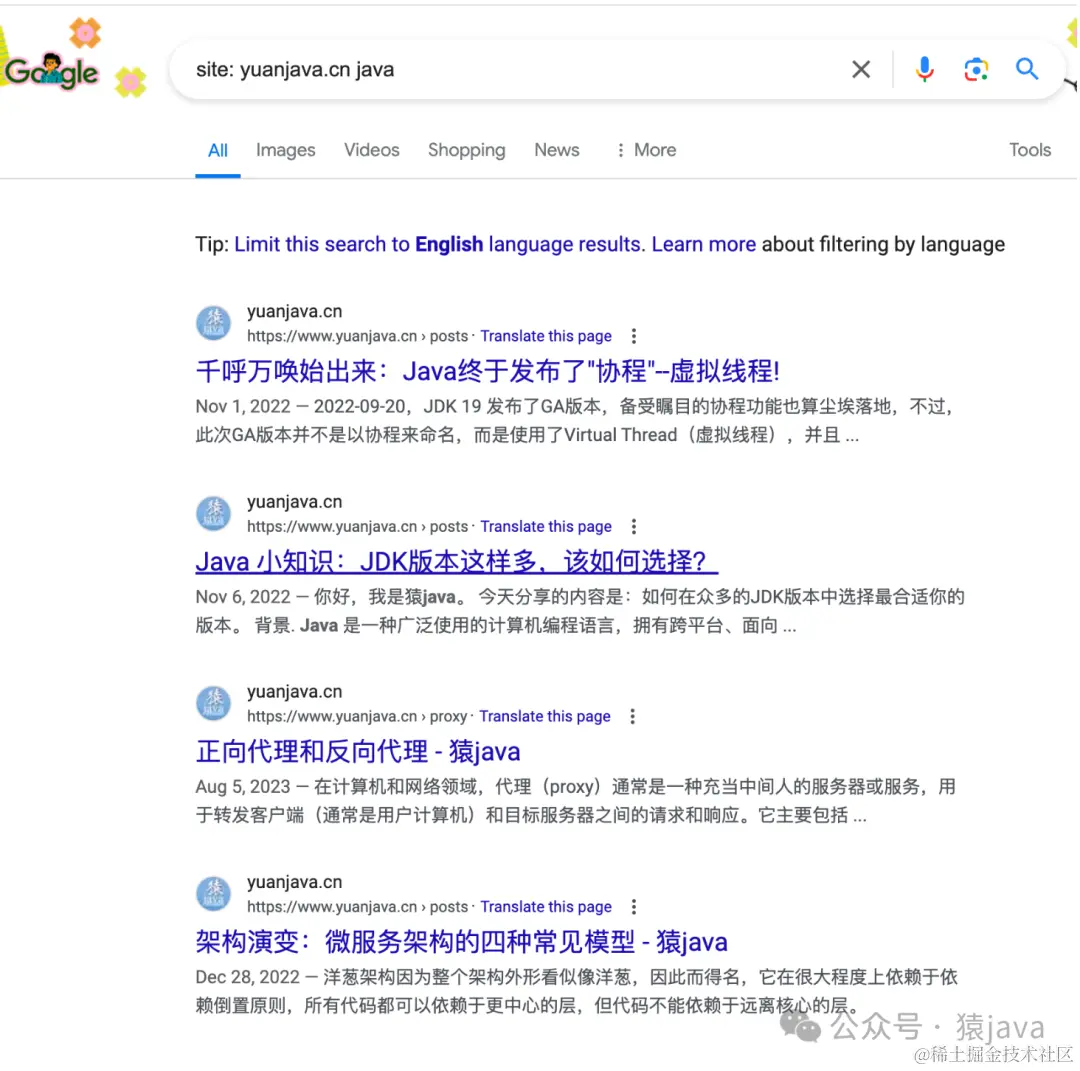This screenshot has height=1071, width=1080.
Task: Open the Java 小知识 JDK版本 result title
Action: click(457, 562)
